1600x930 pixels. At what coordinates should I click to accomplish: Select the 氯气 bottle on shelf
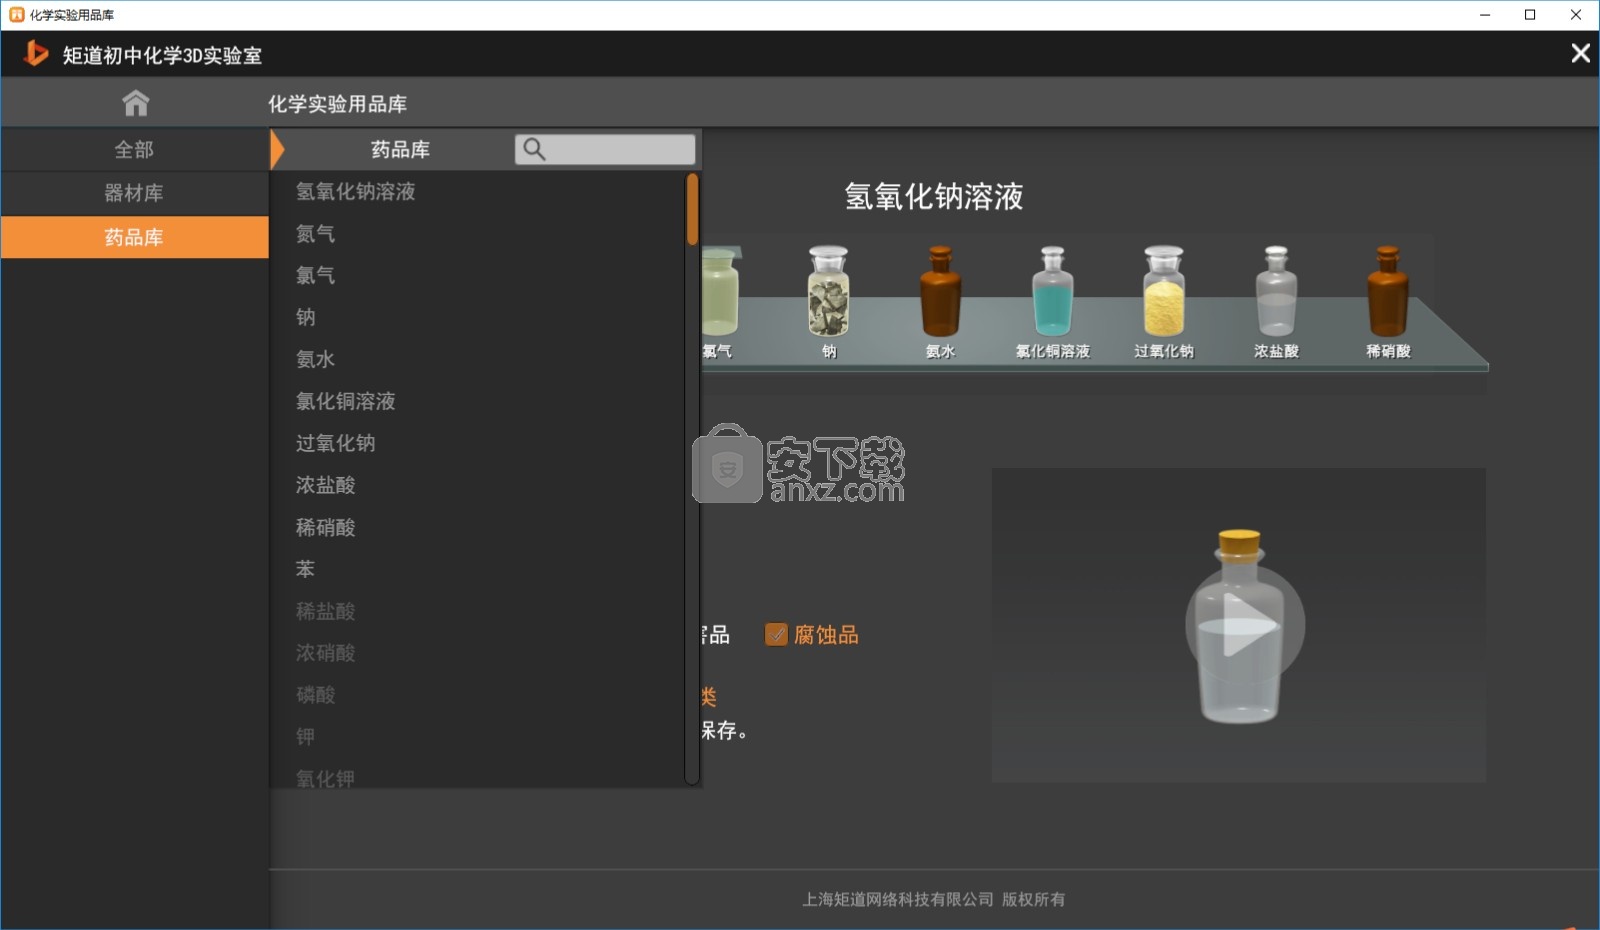721,292
